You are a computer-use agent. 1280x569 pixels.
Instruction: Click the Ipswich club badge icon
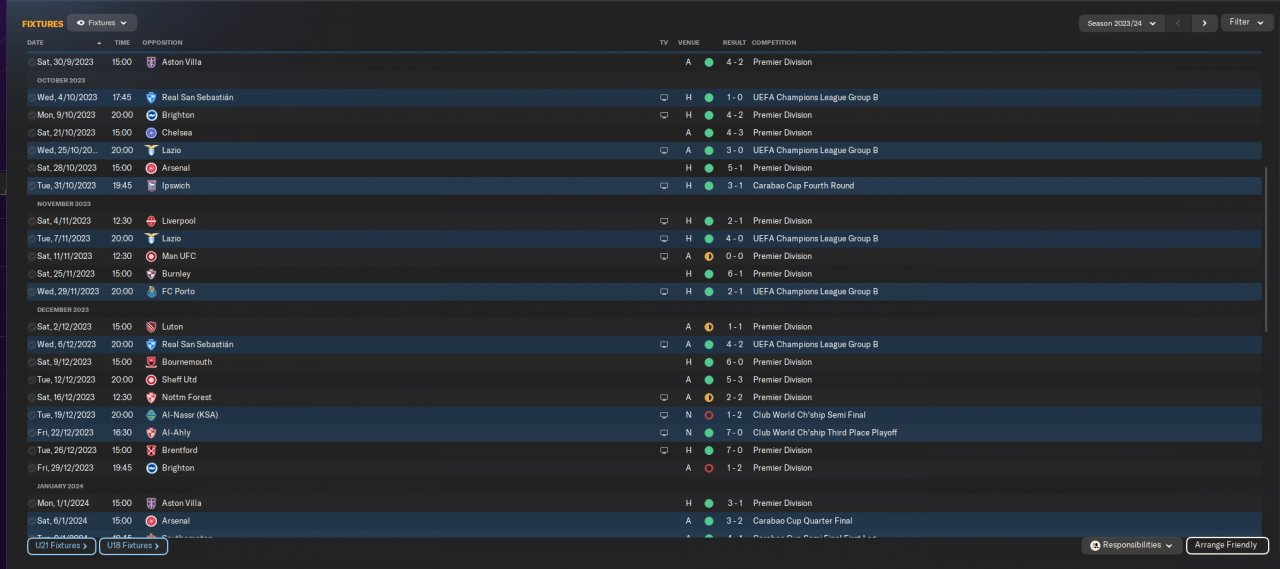[x=151, y=186]
